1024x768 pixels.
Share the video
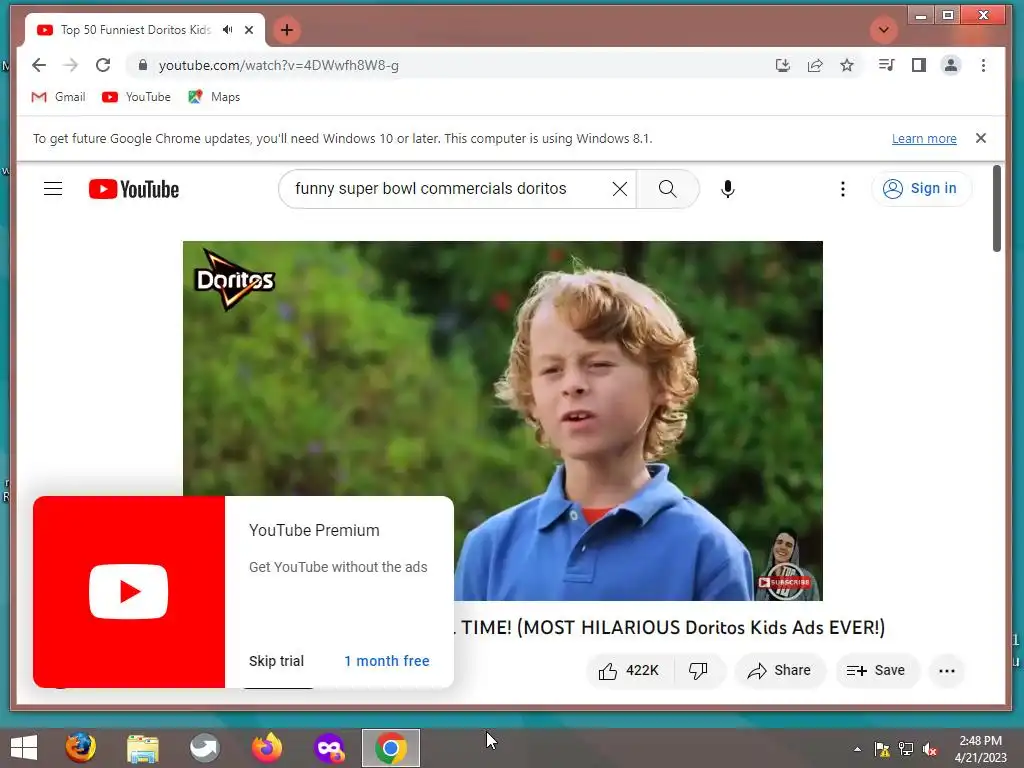[x=779, y=671]
